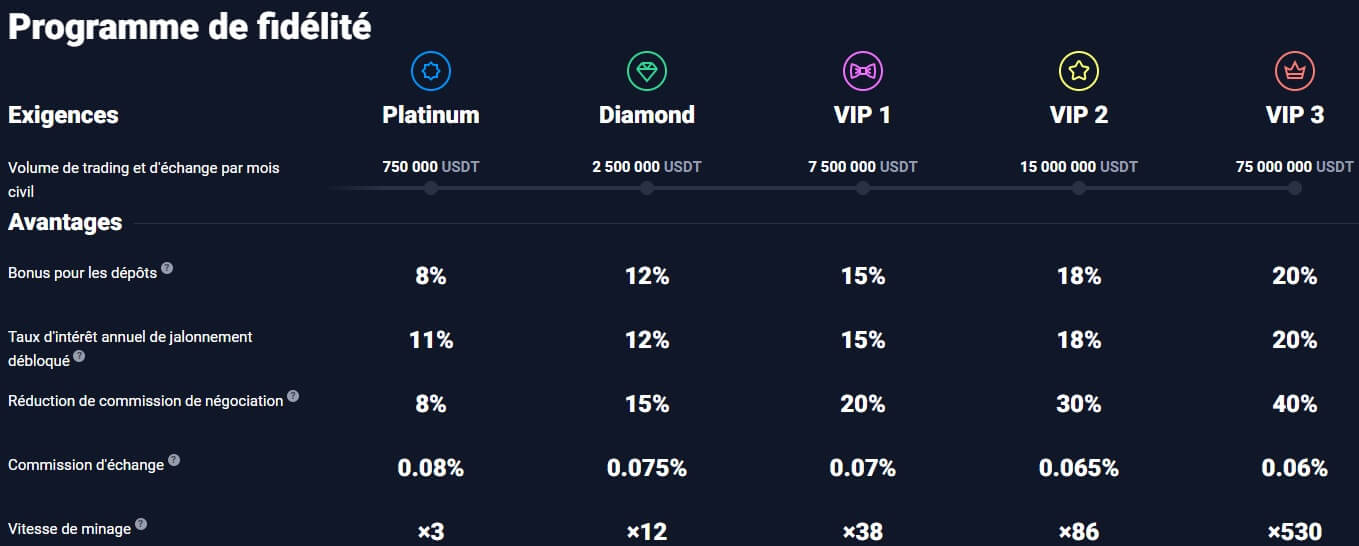Image resolution: width=1359 pixels, height=546 pixels.
Task: Show info for Réduction de commission de négociation
Action: tap(293, 396)
